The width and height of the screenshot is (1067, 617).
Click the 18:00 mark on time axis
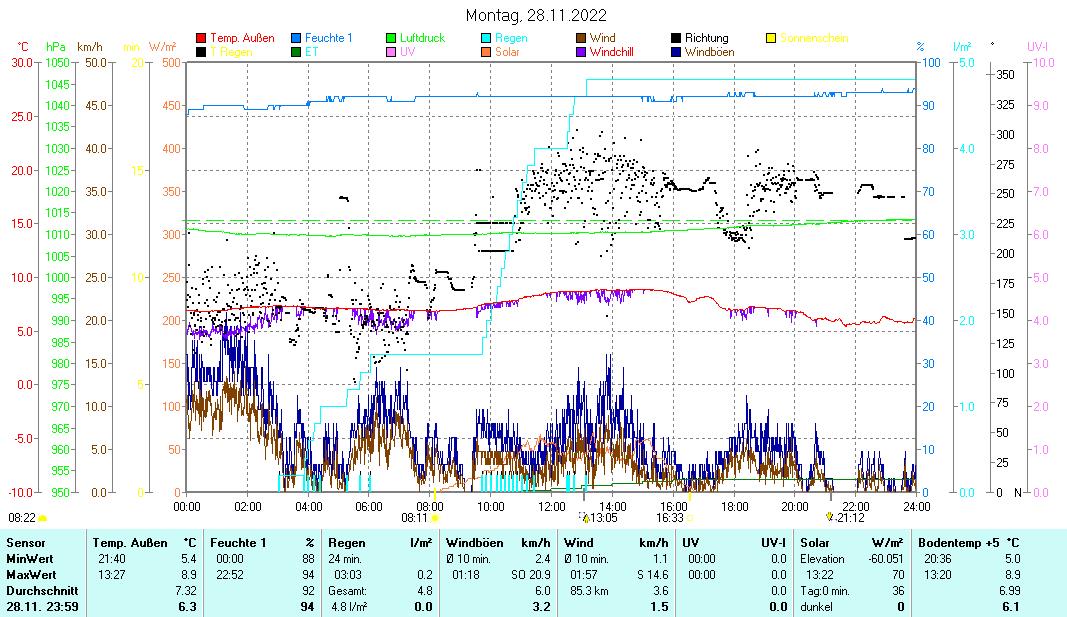pos(734,506)
